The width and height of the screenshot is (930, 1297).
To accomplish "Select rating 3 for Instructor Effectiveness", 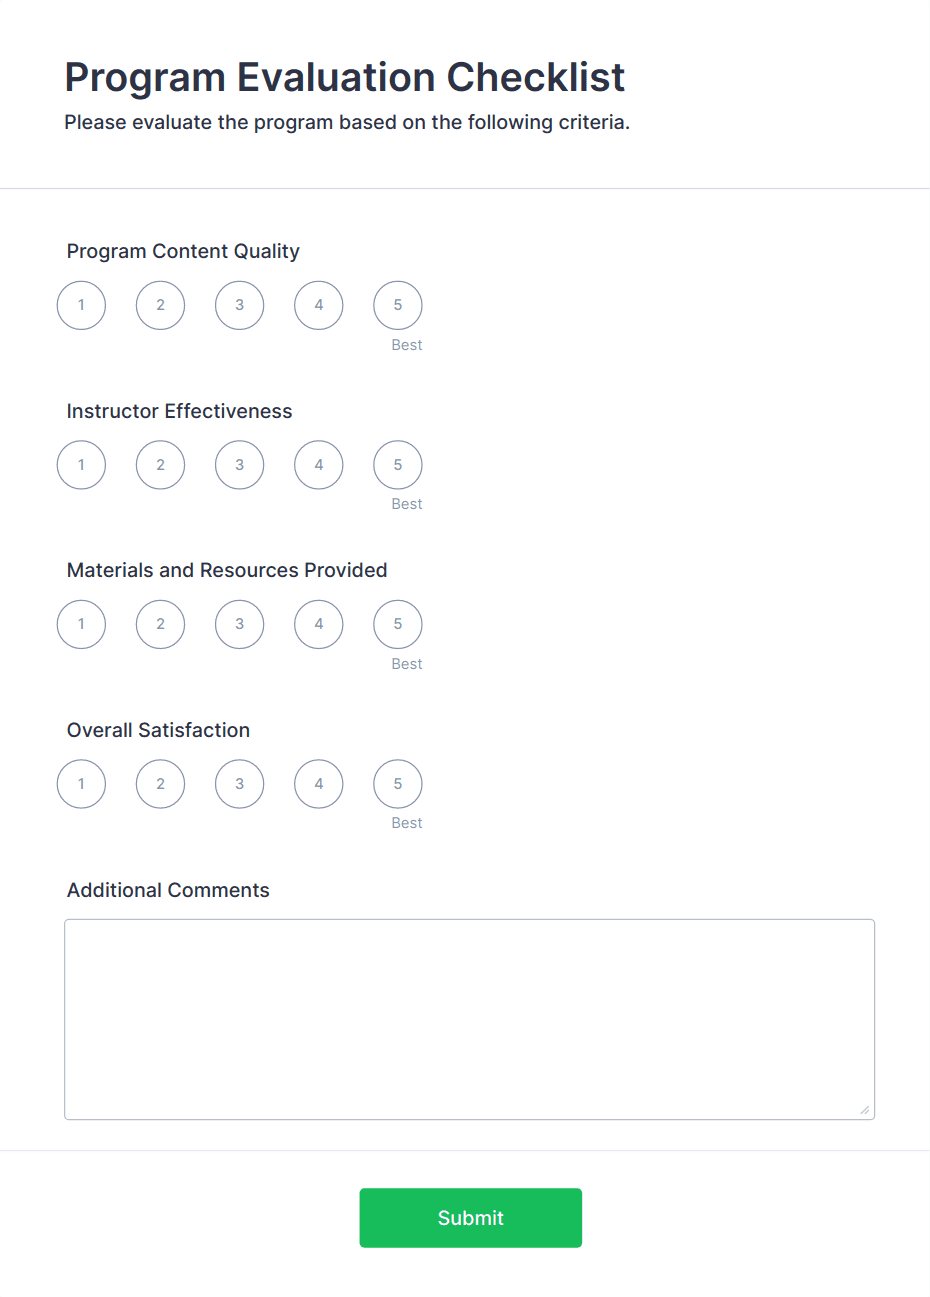I will pos(239,464).
